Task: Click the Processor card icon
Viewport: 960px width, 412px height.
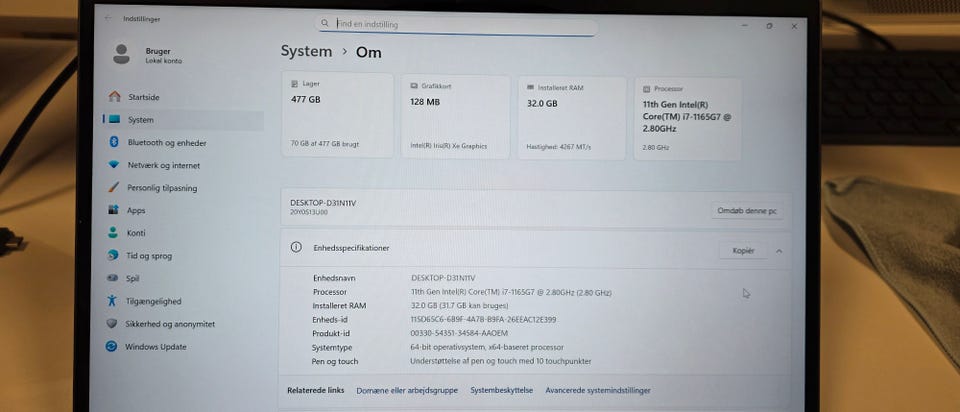Action: (x=647, y=89)
